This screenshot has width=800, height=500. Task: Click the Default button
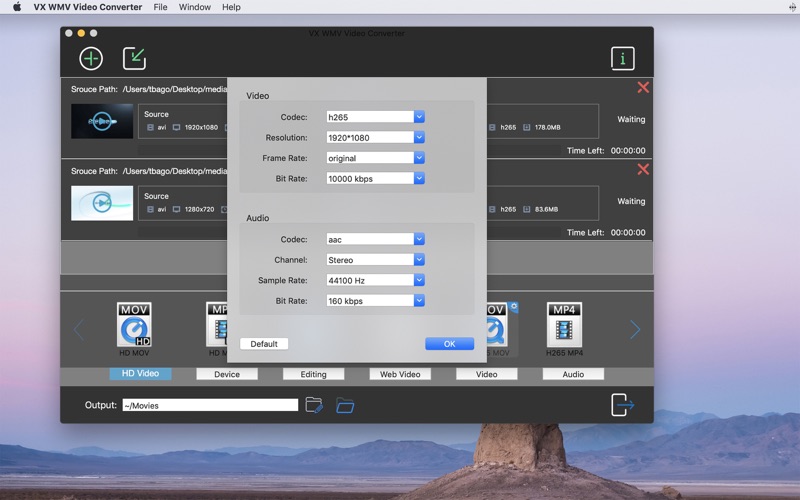264,344
